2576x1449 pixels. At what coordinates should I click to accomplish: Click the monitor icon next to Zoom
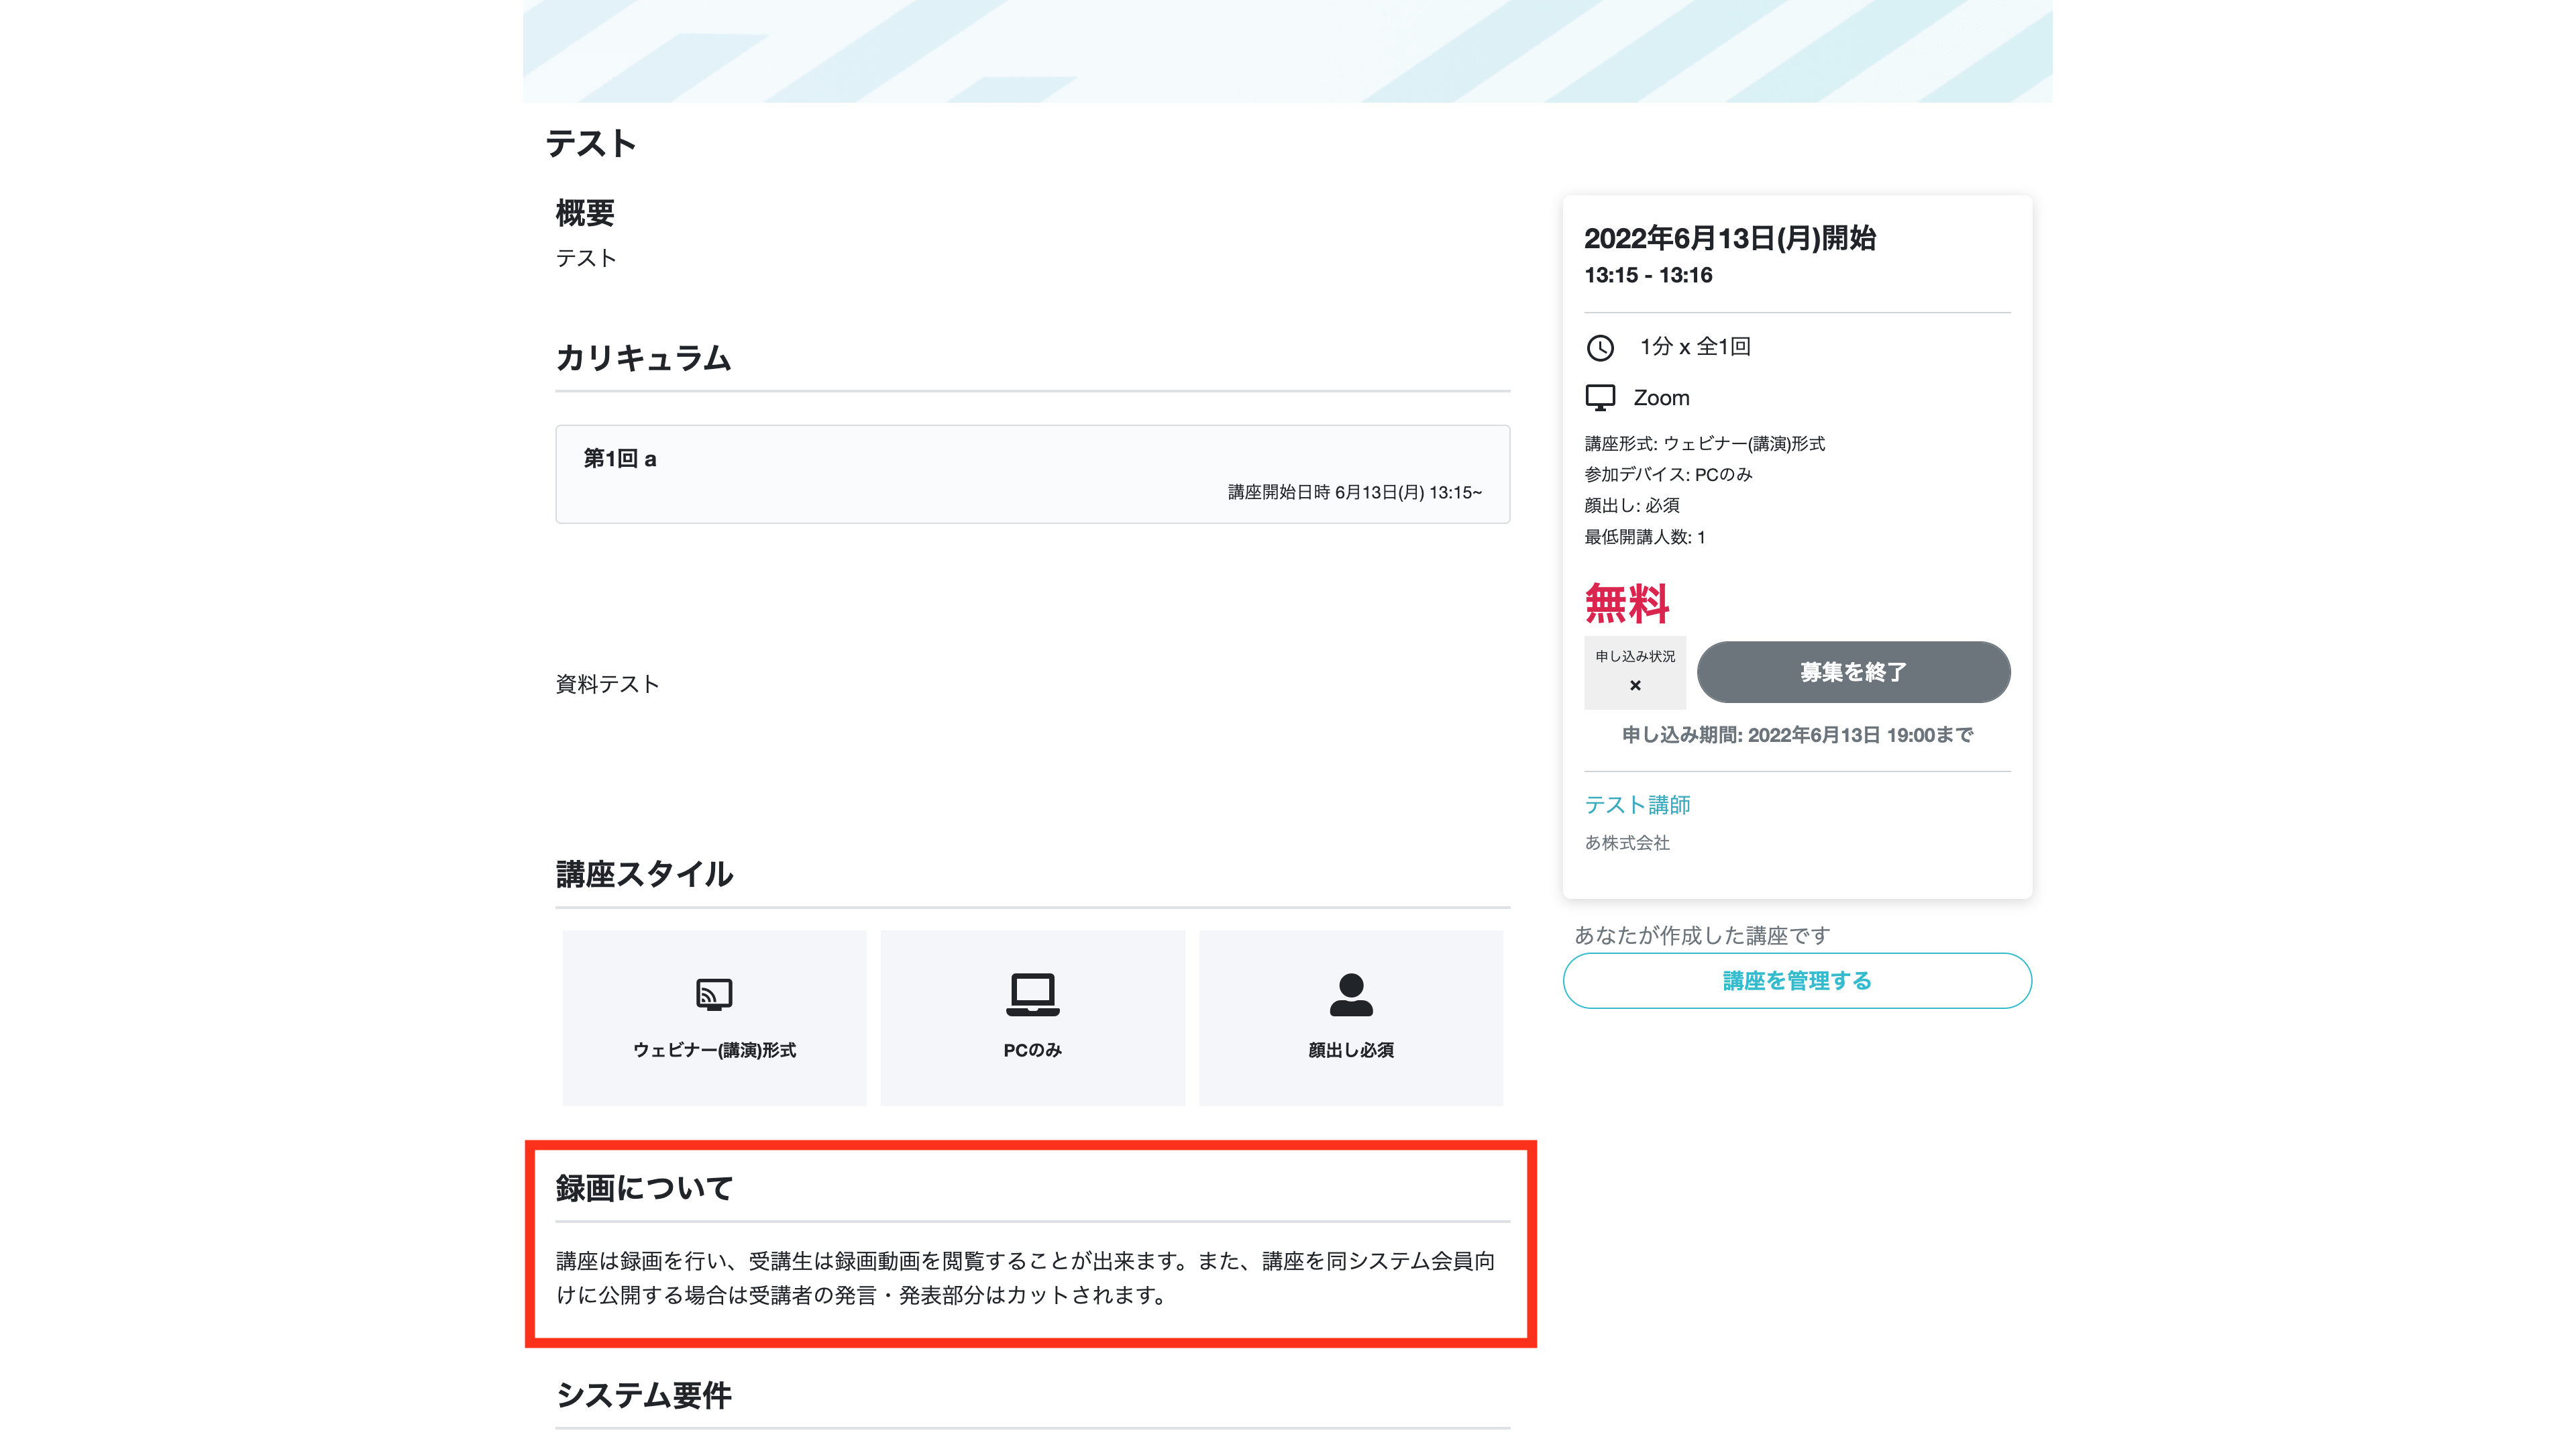1600,398
